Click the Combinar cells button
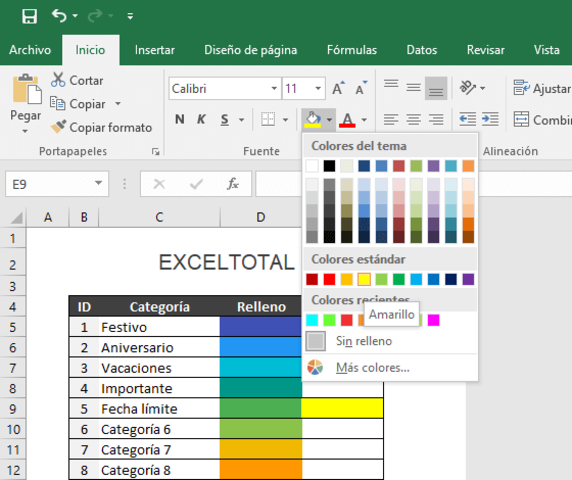Image resolution: width=572 pixels, height=480 pixels. coord(542,120)
